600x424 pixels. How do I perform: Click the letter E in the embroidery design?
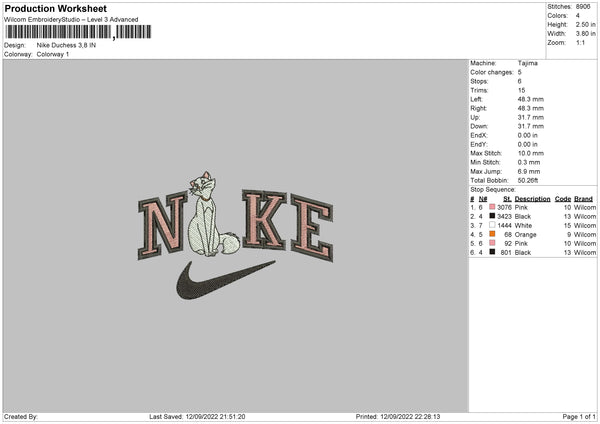click(x=312, y=227)
